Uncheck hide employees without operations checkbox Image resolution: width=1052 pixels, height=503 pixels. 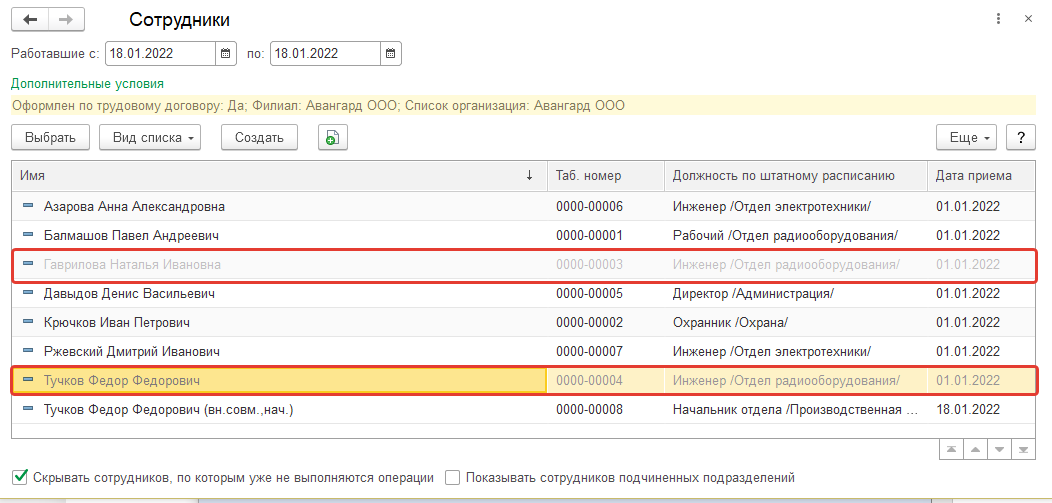(x=20, y=478)
